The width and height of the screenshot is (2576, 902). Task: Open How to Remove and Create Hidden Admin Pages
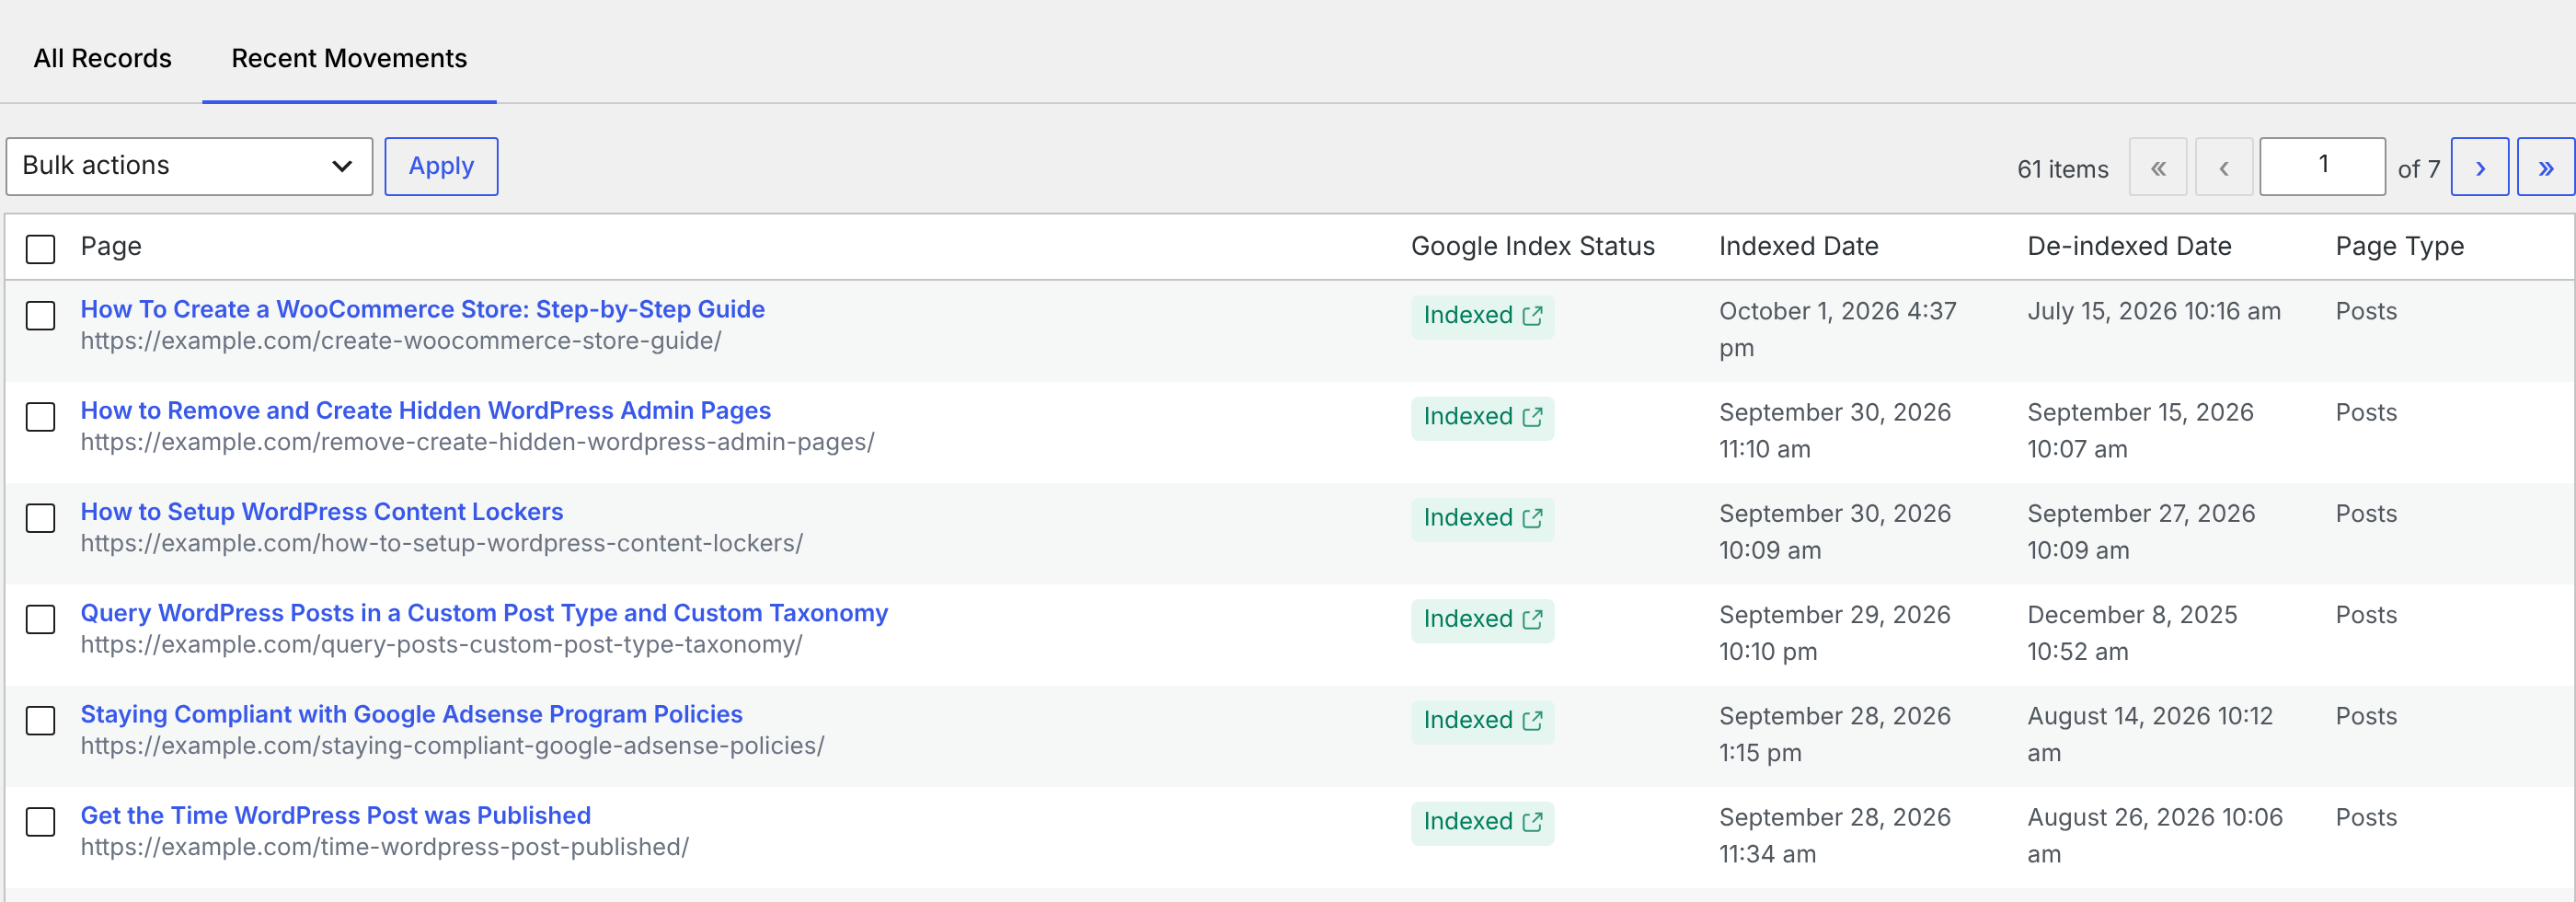pos(425,410)
